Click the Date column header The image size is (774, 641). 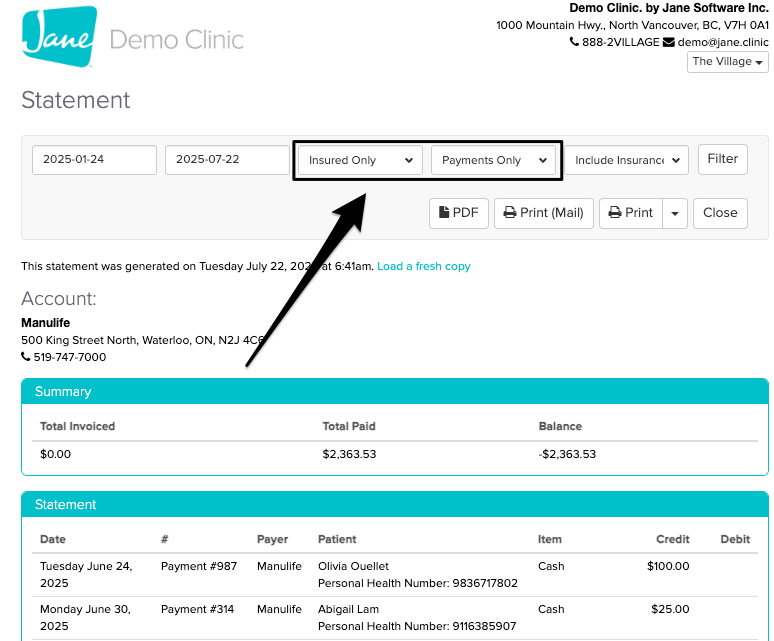tap(53, 539)
